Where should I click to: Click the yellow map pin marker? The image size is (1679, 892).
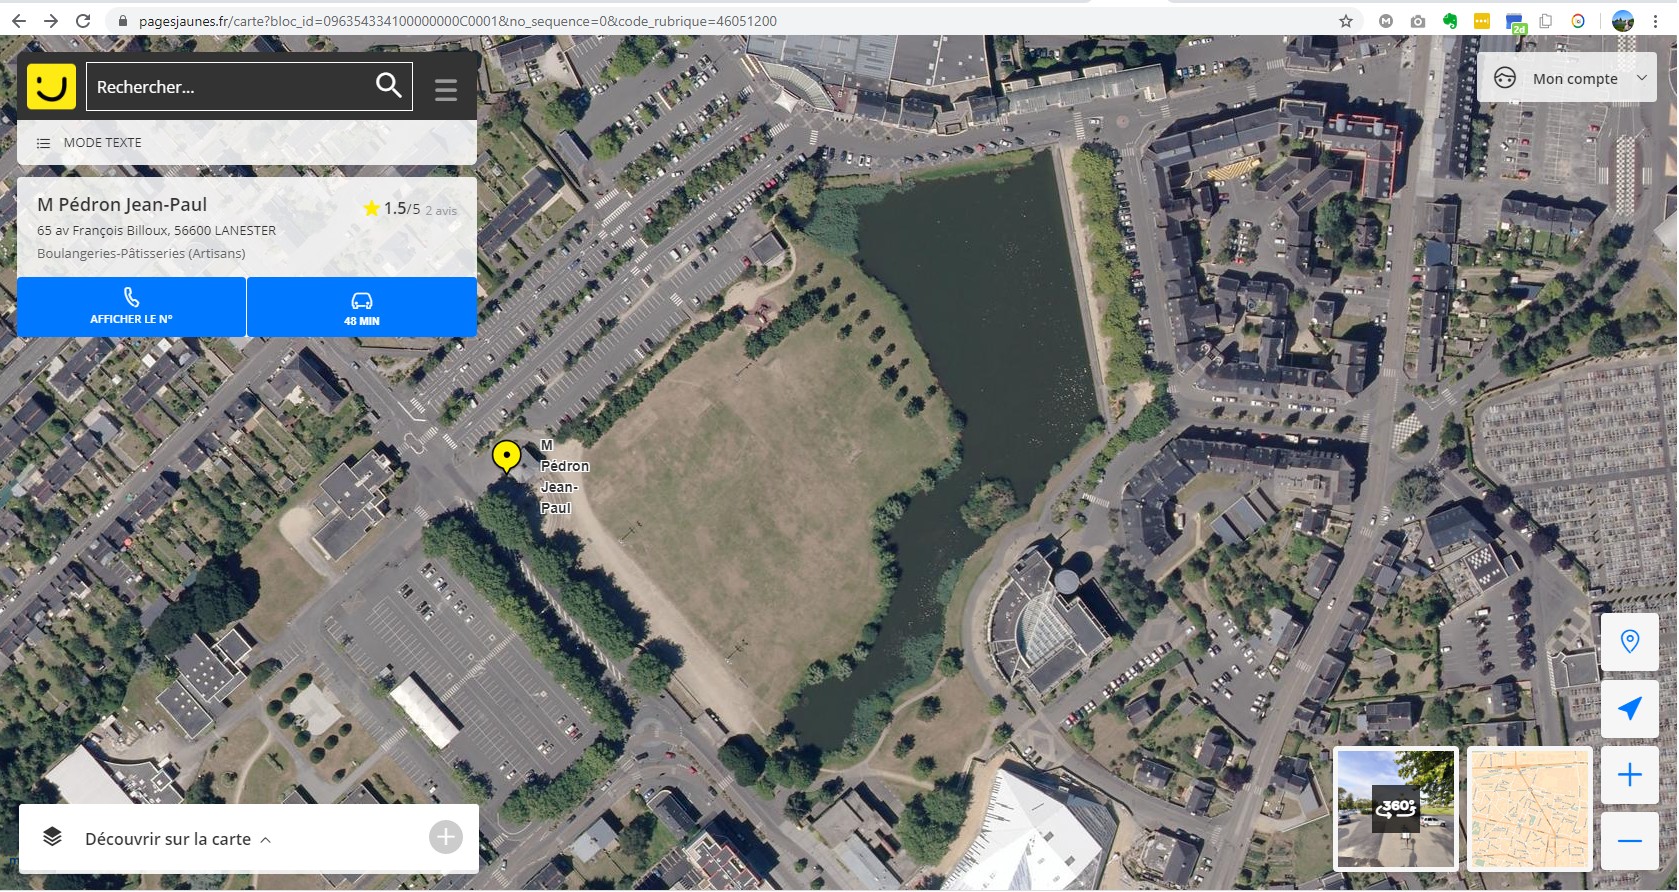507,457
